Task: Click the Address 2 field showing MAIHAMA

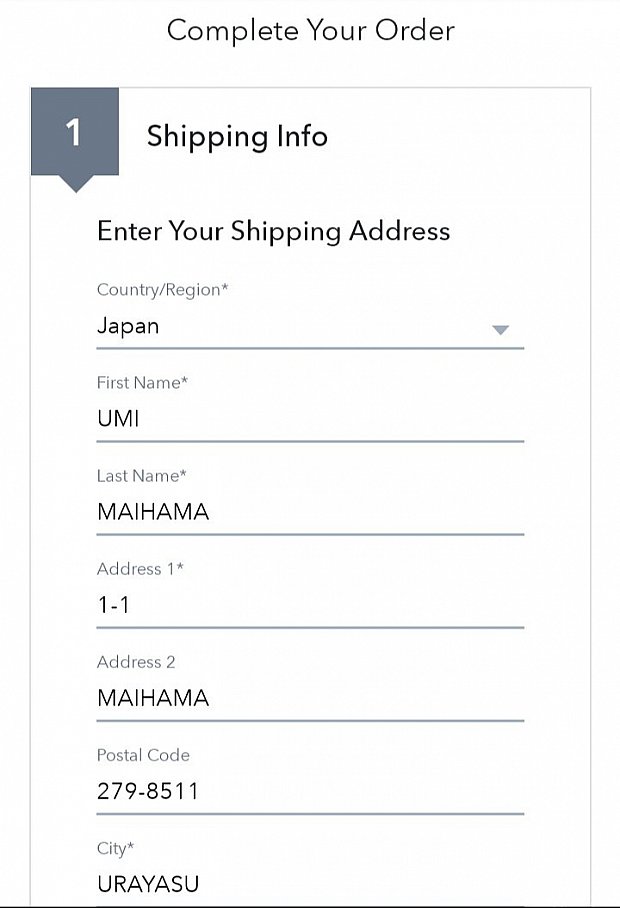Action: tap(310, 698)
